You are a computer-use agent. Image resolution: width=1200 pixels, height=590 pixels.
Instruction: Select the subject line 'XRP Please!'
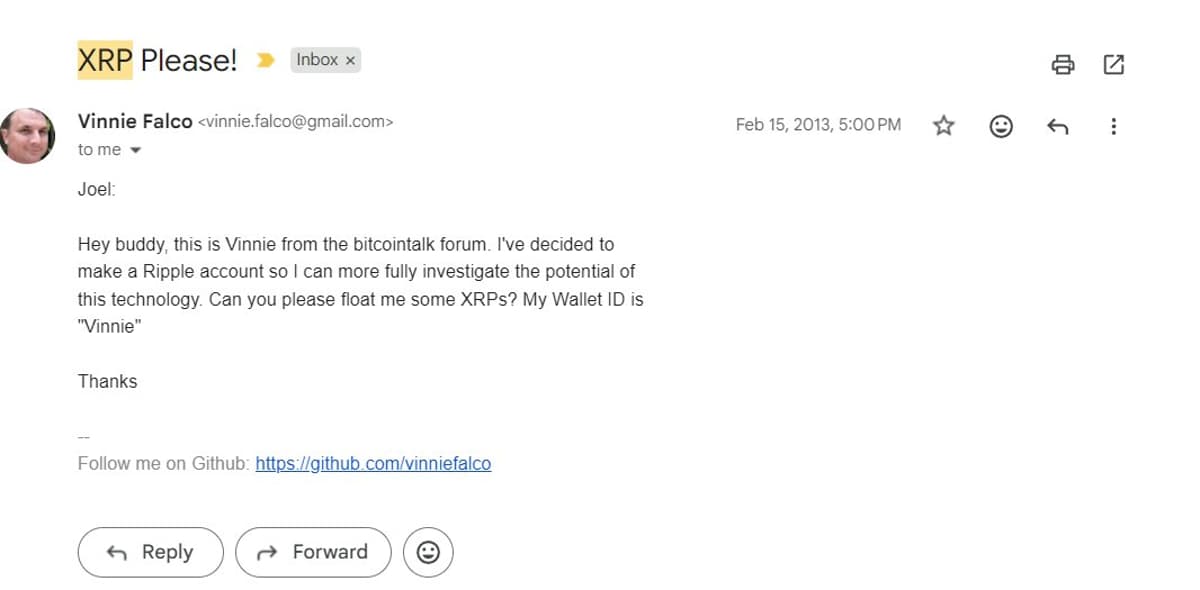156,59
